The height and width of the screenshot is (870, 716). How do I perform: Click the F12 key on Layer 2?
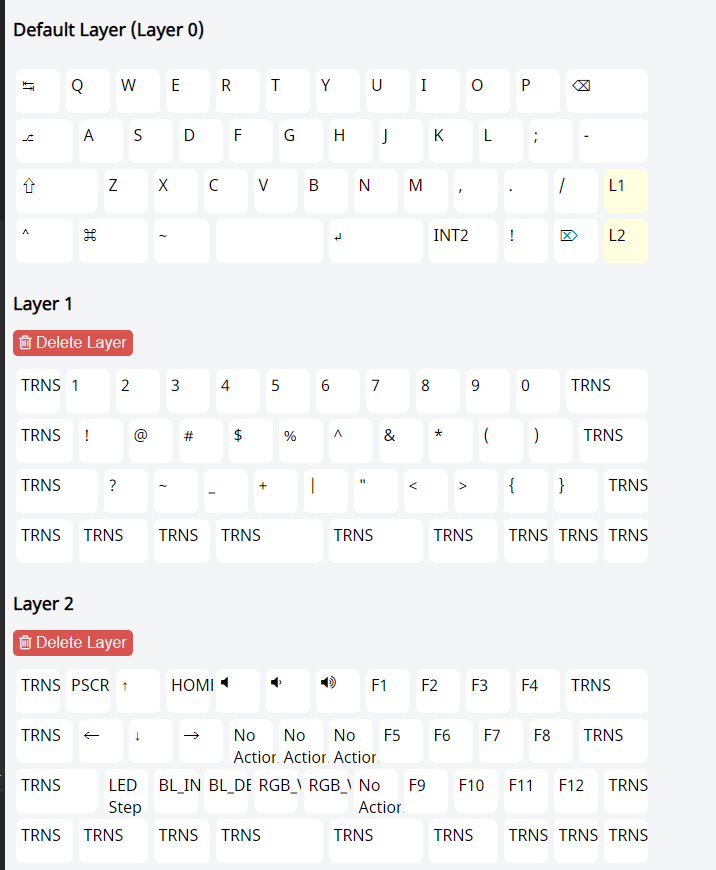click(576, 791)
